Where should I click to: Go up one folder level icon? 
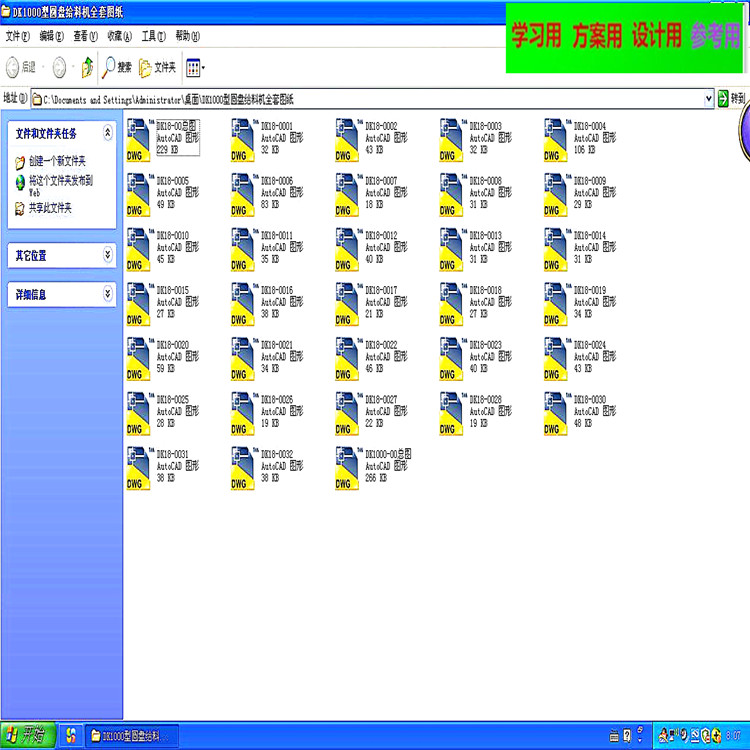(x=87, y=67)
